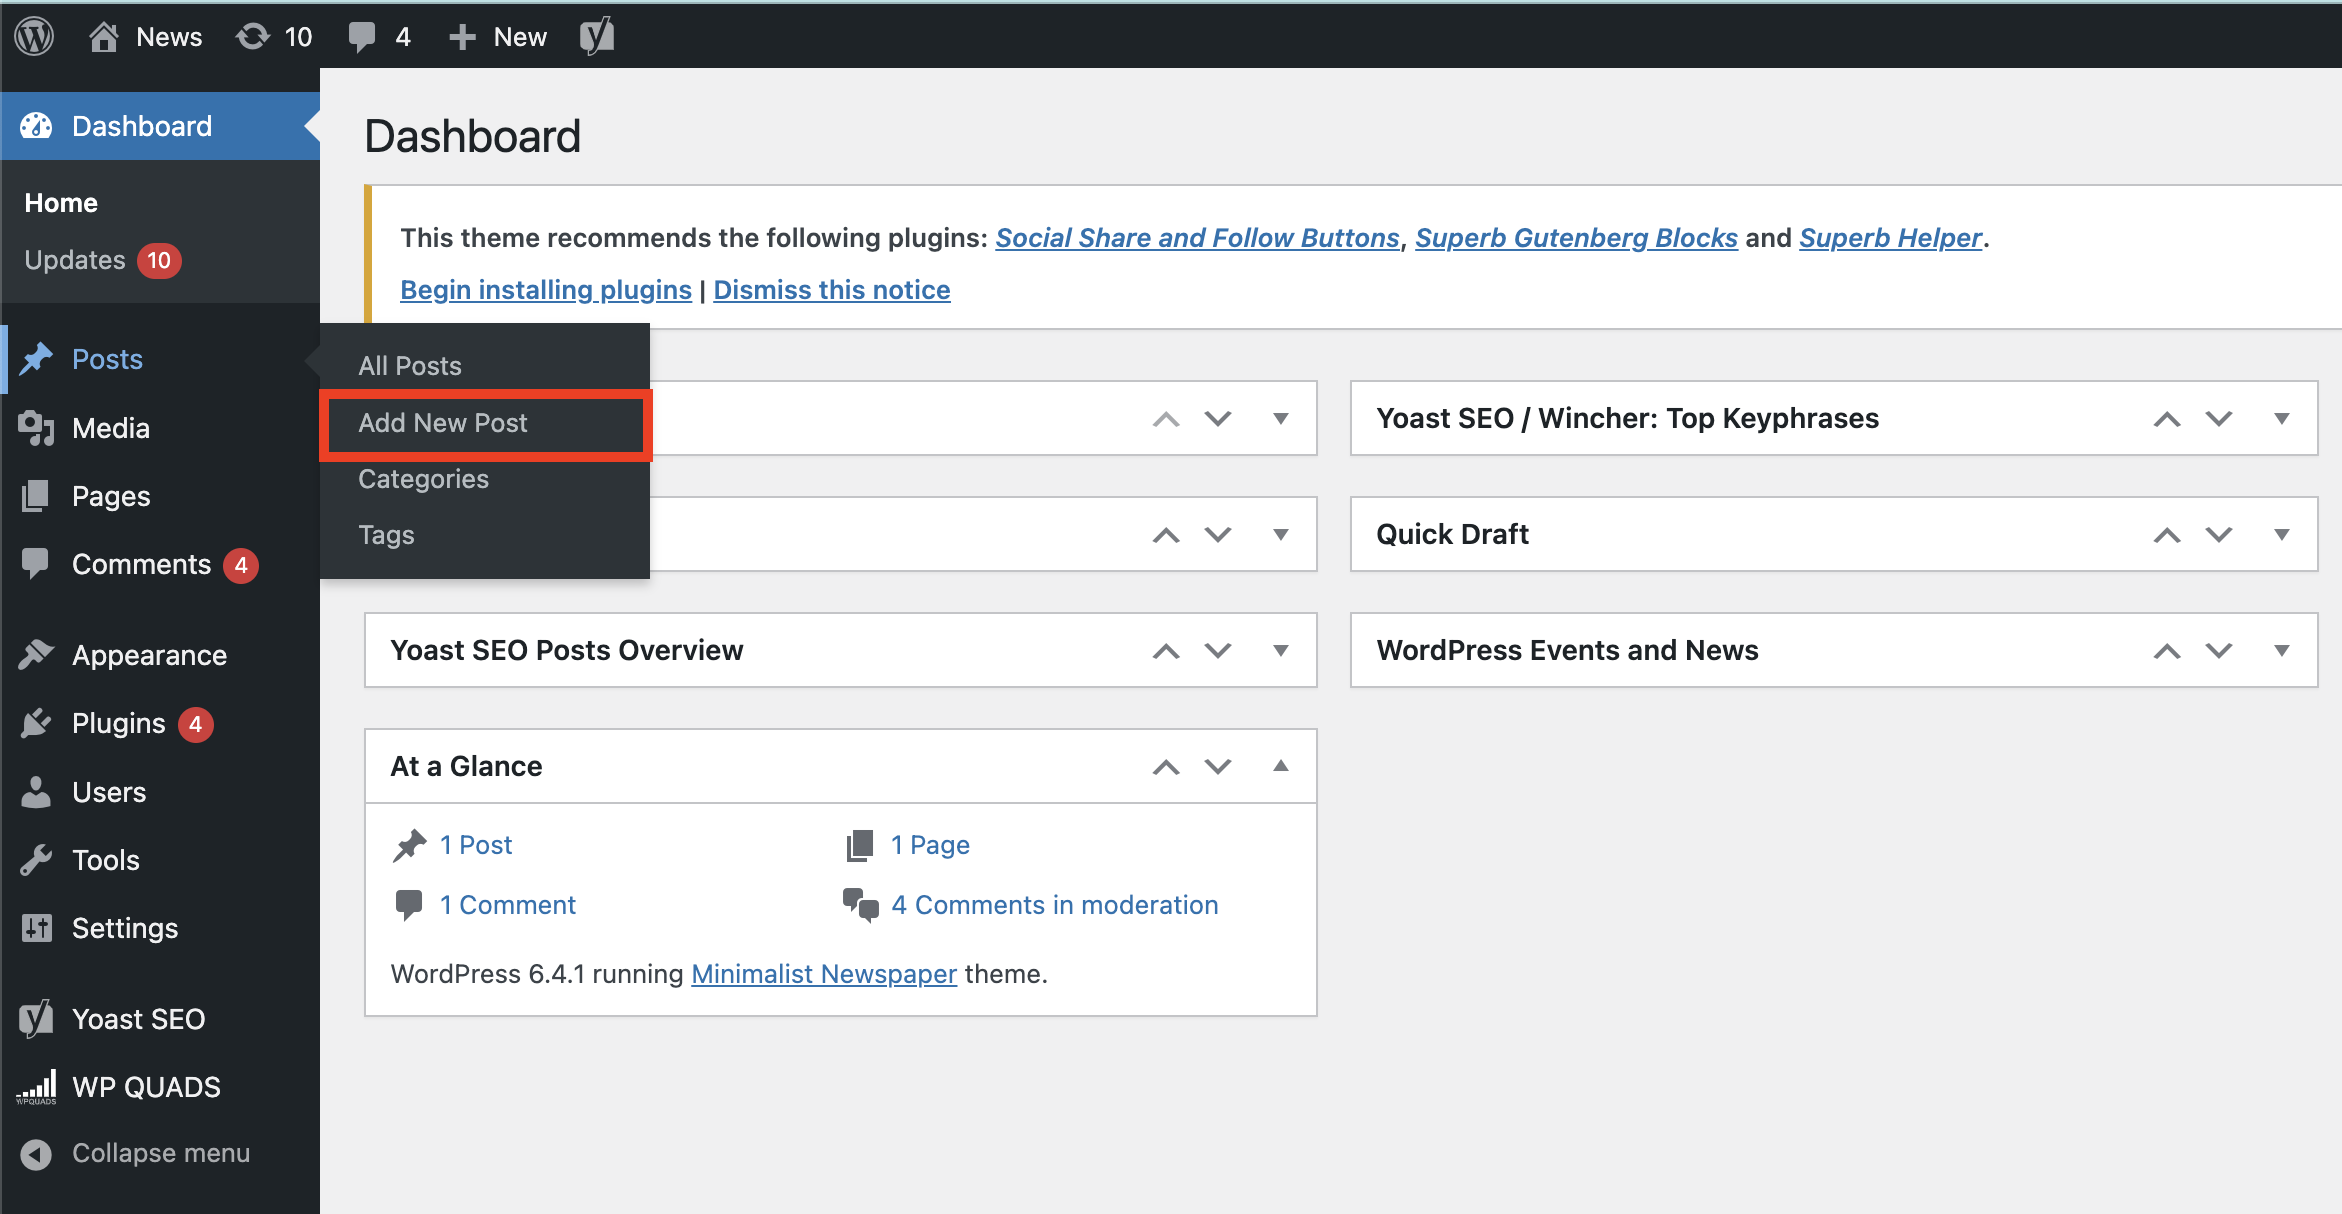The width and height of the screenshot is (2342, 1214).
Task: Click Begin installing plugins link
Action: pyautogui.click(x=546, y=290)
